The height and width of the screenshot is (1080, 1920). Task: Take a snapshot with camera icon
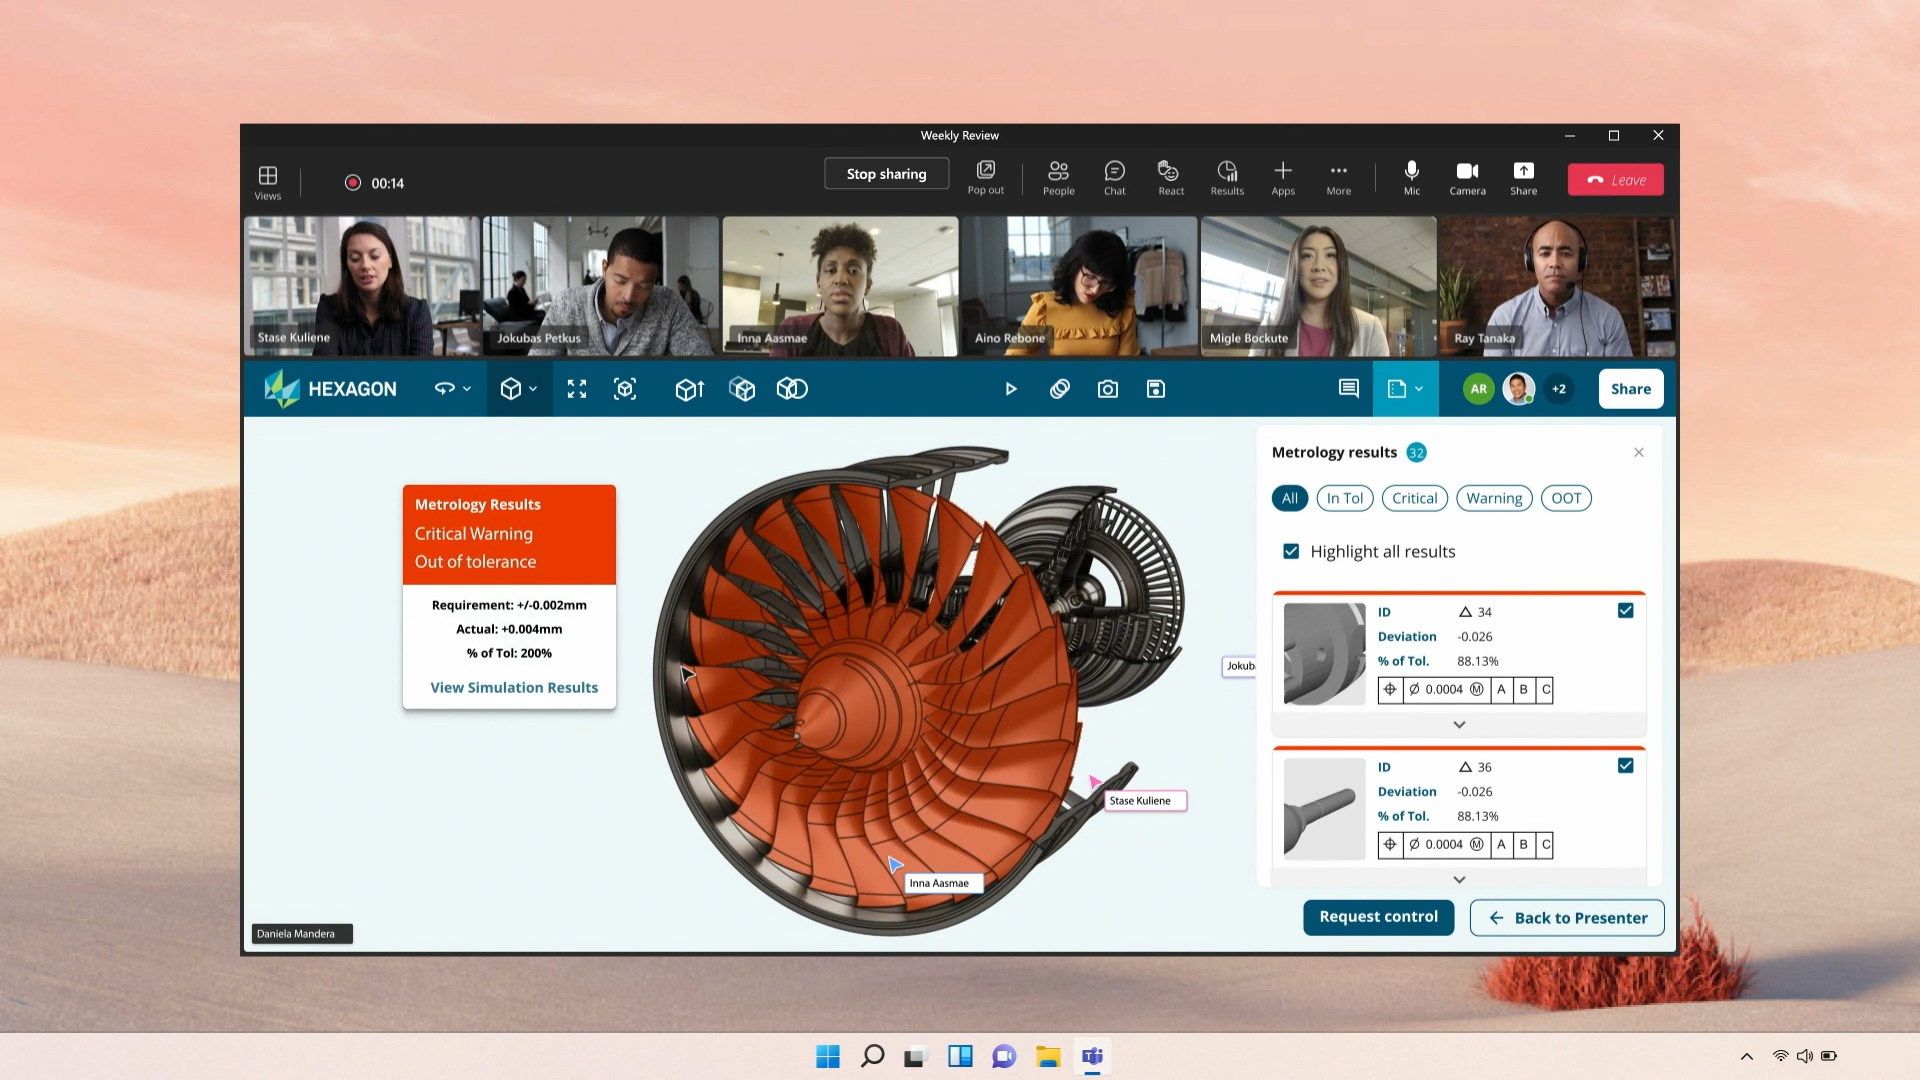coord(1108,389)
